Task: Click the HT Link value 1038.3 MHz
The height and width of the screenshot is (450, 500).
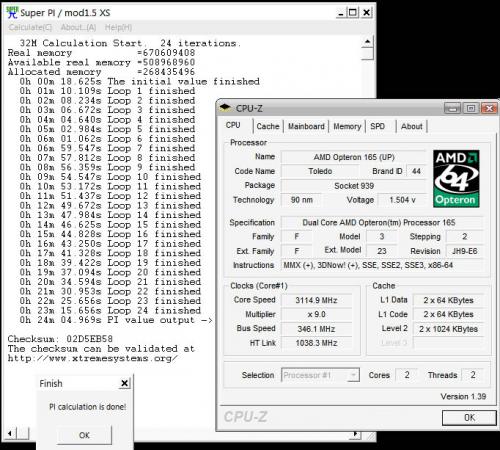Action: click(x=316, y=343)
